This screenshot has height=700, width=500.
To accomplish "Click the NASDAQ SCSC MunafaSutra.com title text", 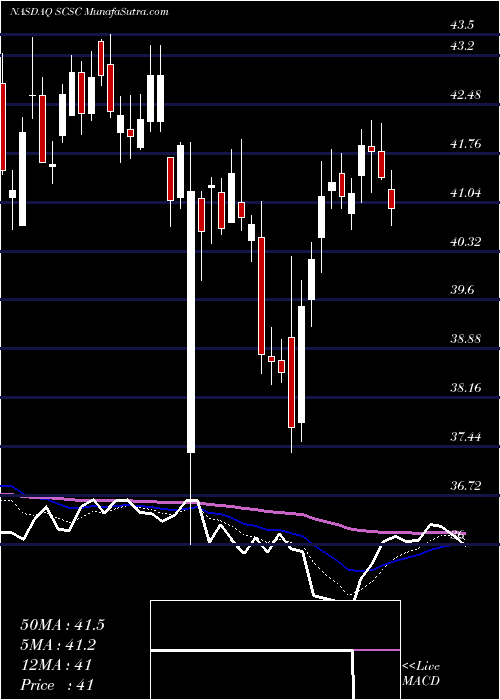I will [x=89, y=12].
